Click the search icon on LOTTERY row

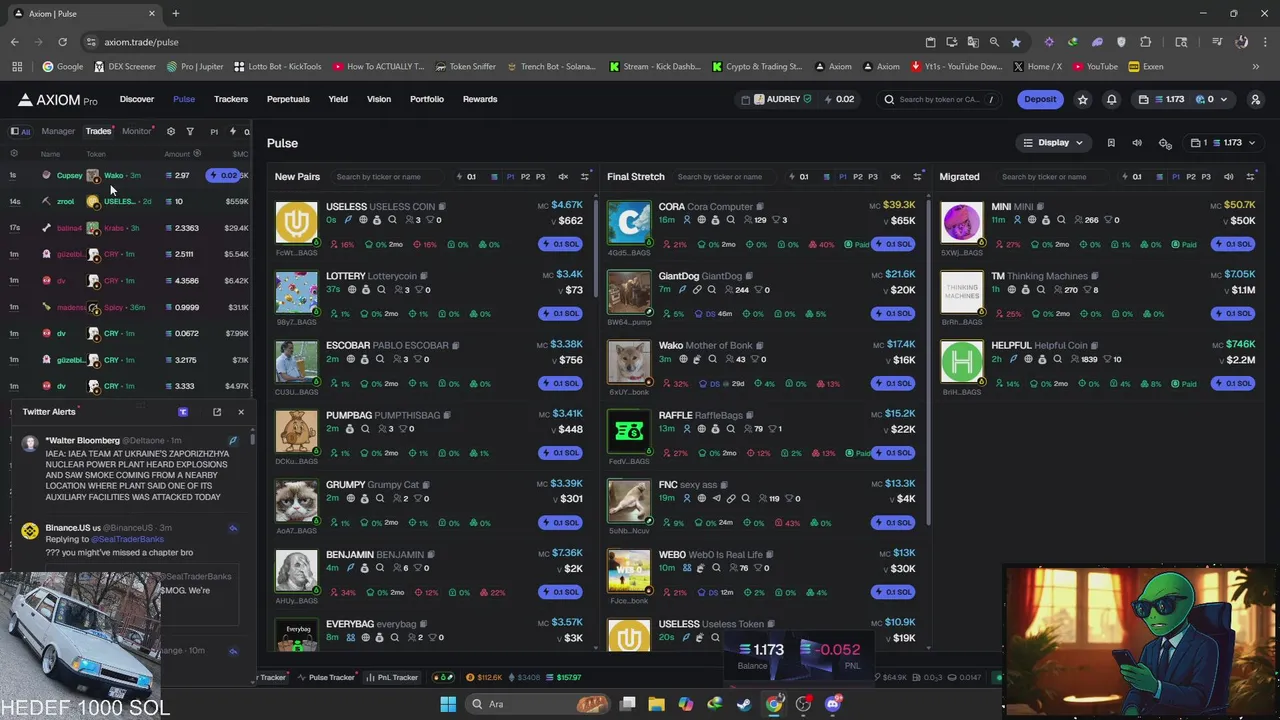tap(380, 290)
